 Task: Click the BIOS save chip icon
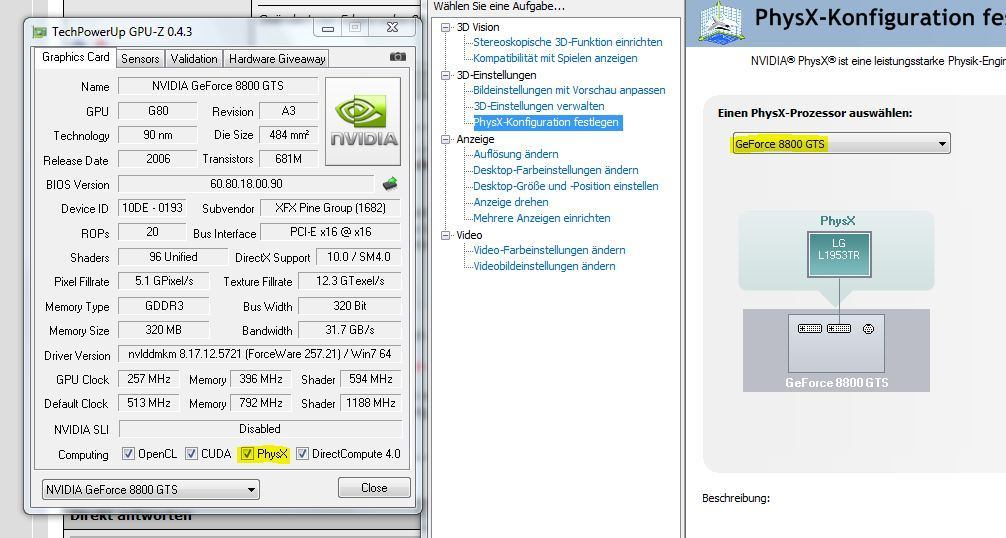(390, 184)
